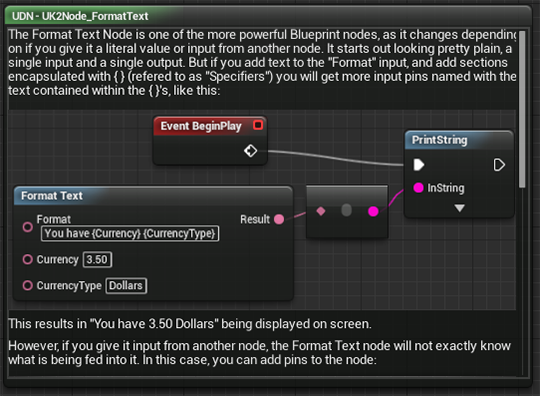Click the PrintString execution input pin

pos(419,165)
